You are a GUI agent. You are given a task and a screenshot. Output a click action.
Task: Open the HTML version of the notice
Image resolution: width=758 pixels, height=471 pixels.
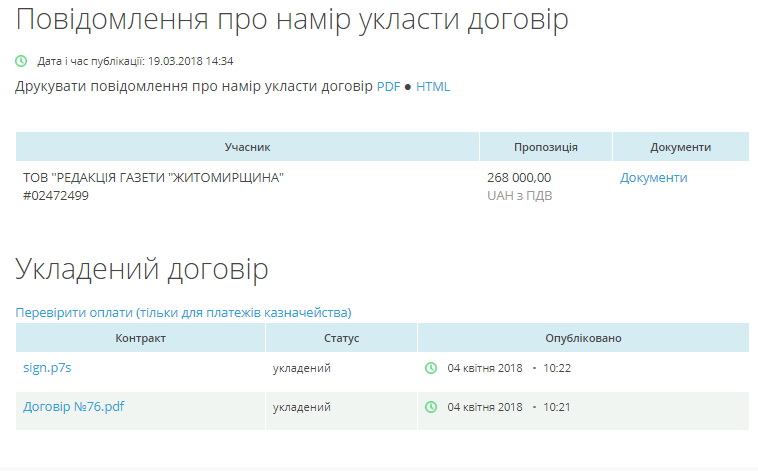point(433,87)
